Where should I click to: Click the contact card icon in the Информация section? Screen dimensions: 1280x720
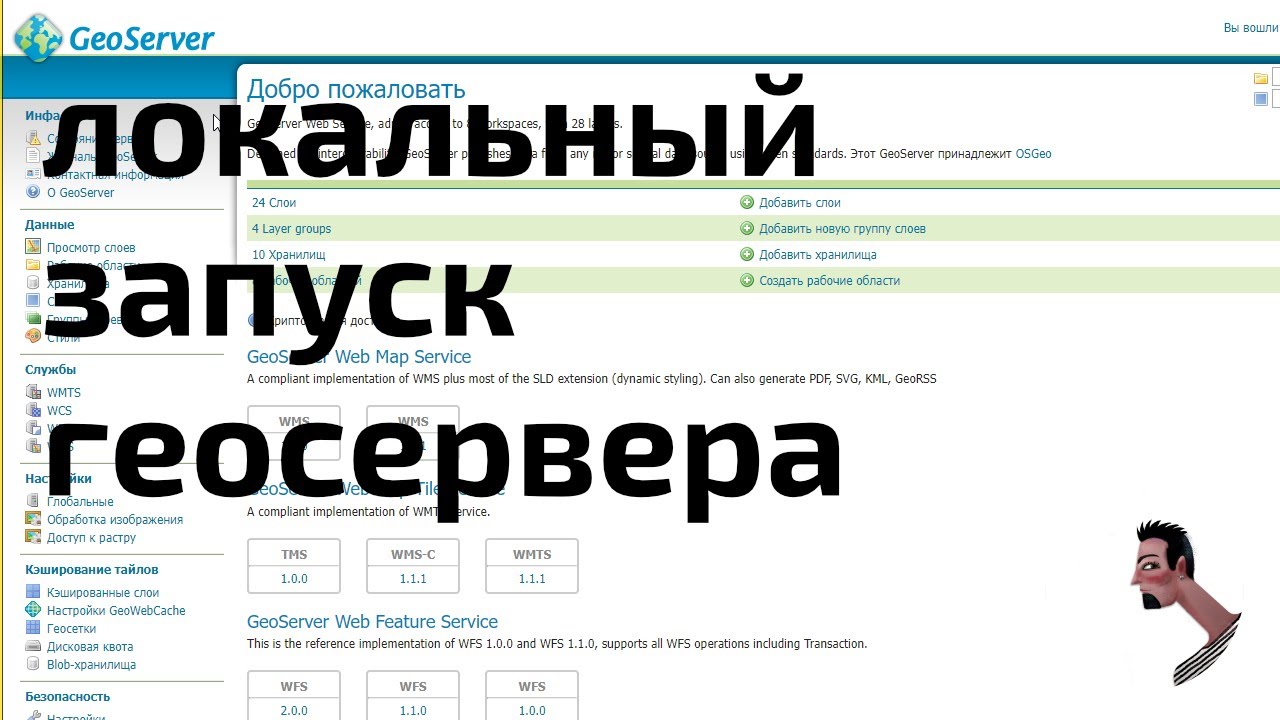33,174
